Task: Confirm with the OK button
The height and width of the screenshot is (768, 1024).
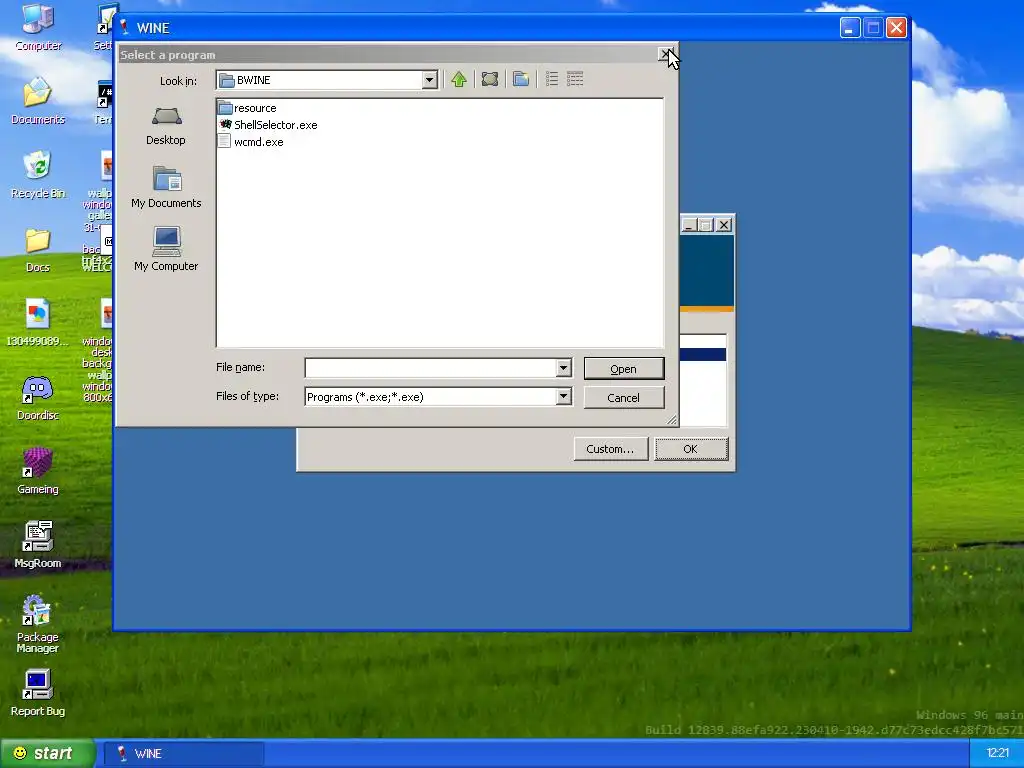Action: (691, 449)
